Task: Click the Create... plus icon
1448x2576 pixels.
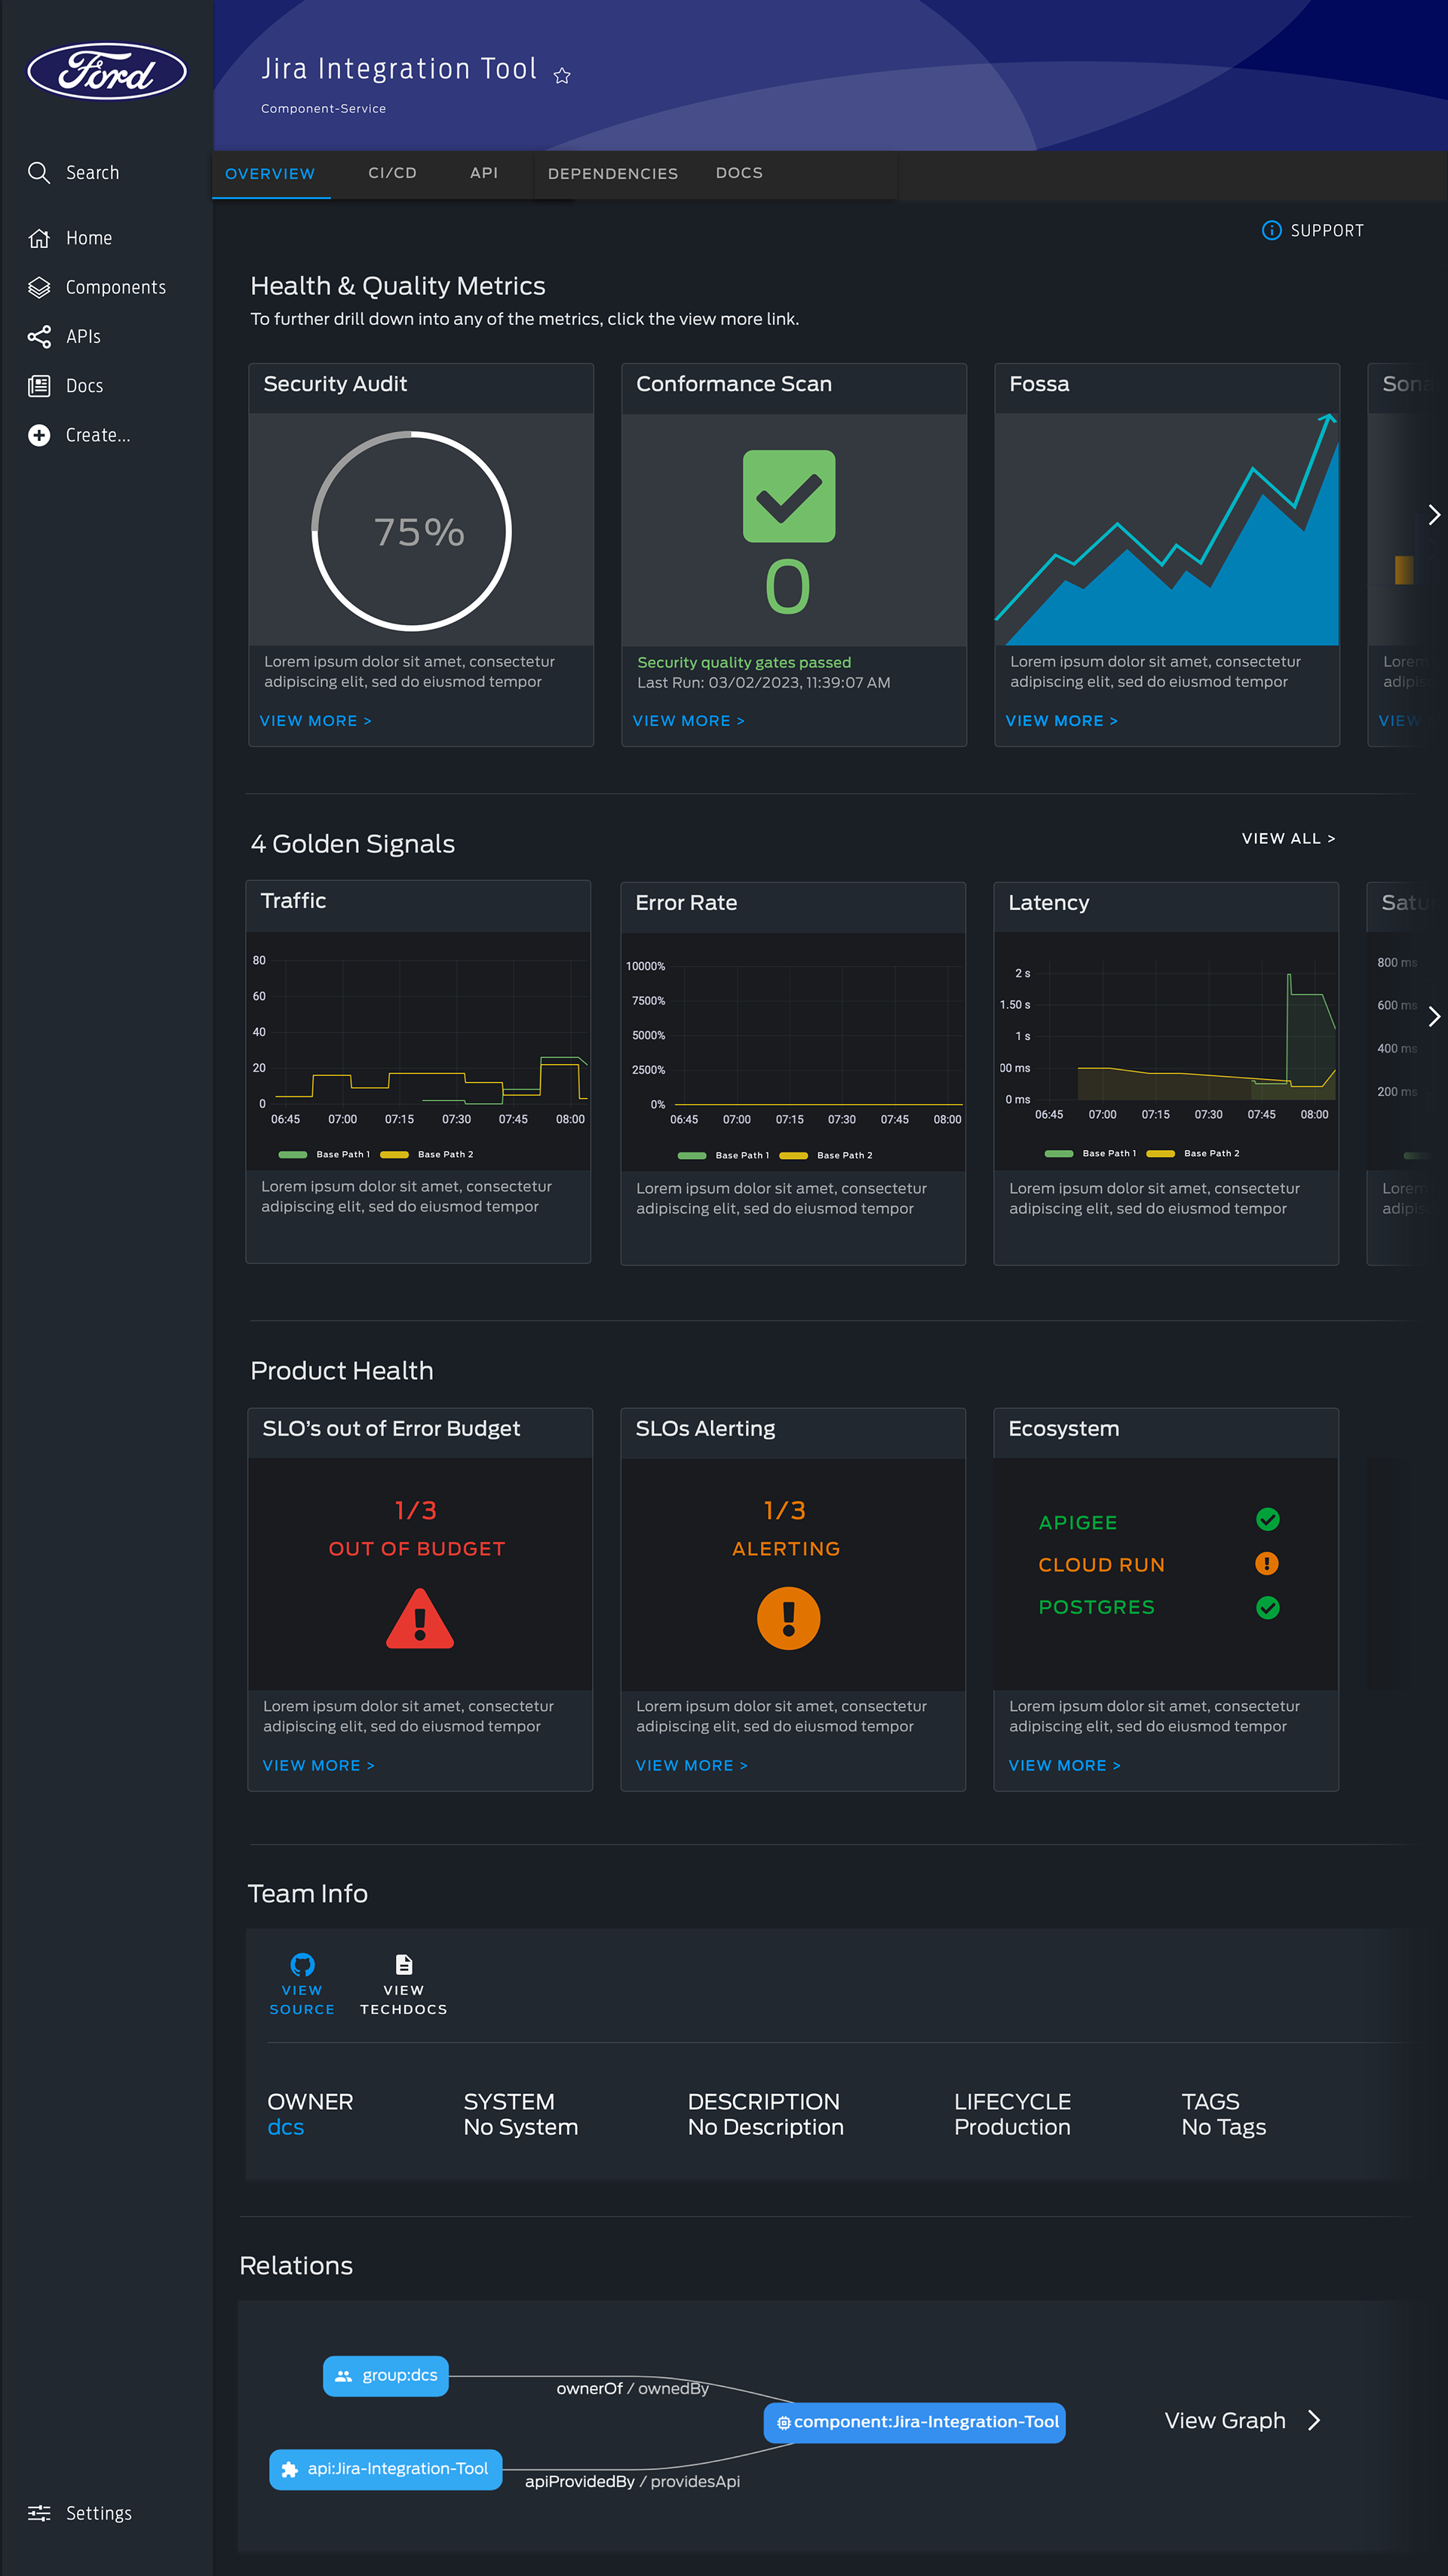Action: [x=39, y=435]
